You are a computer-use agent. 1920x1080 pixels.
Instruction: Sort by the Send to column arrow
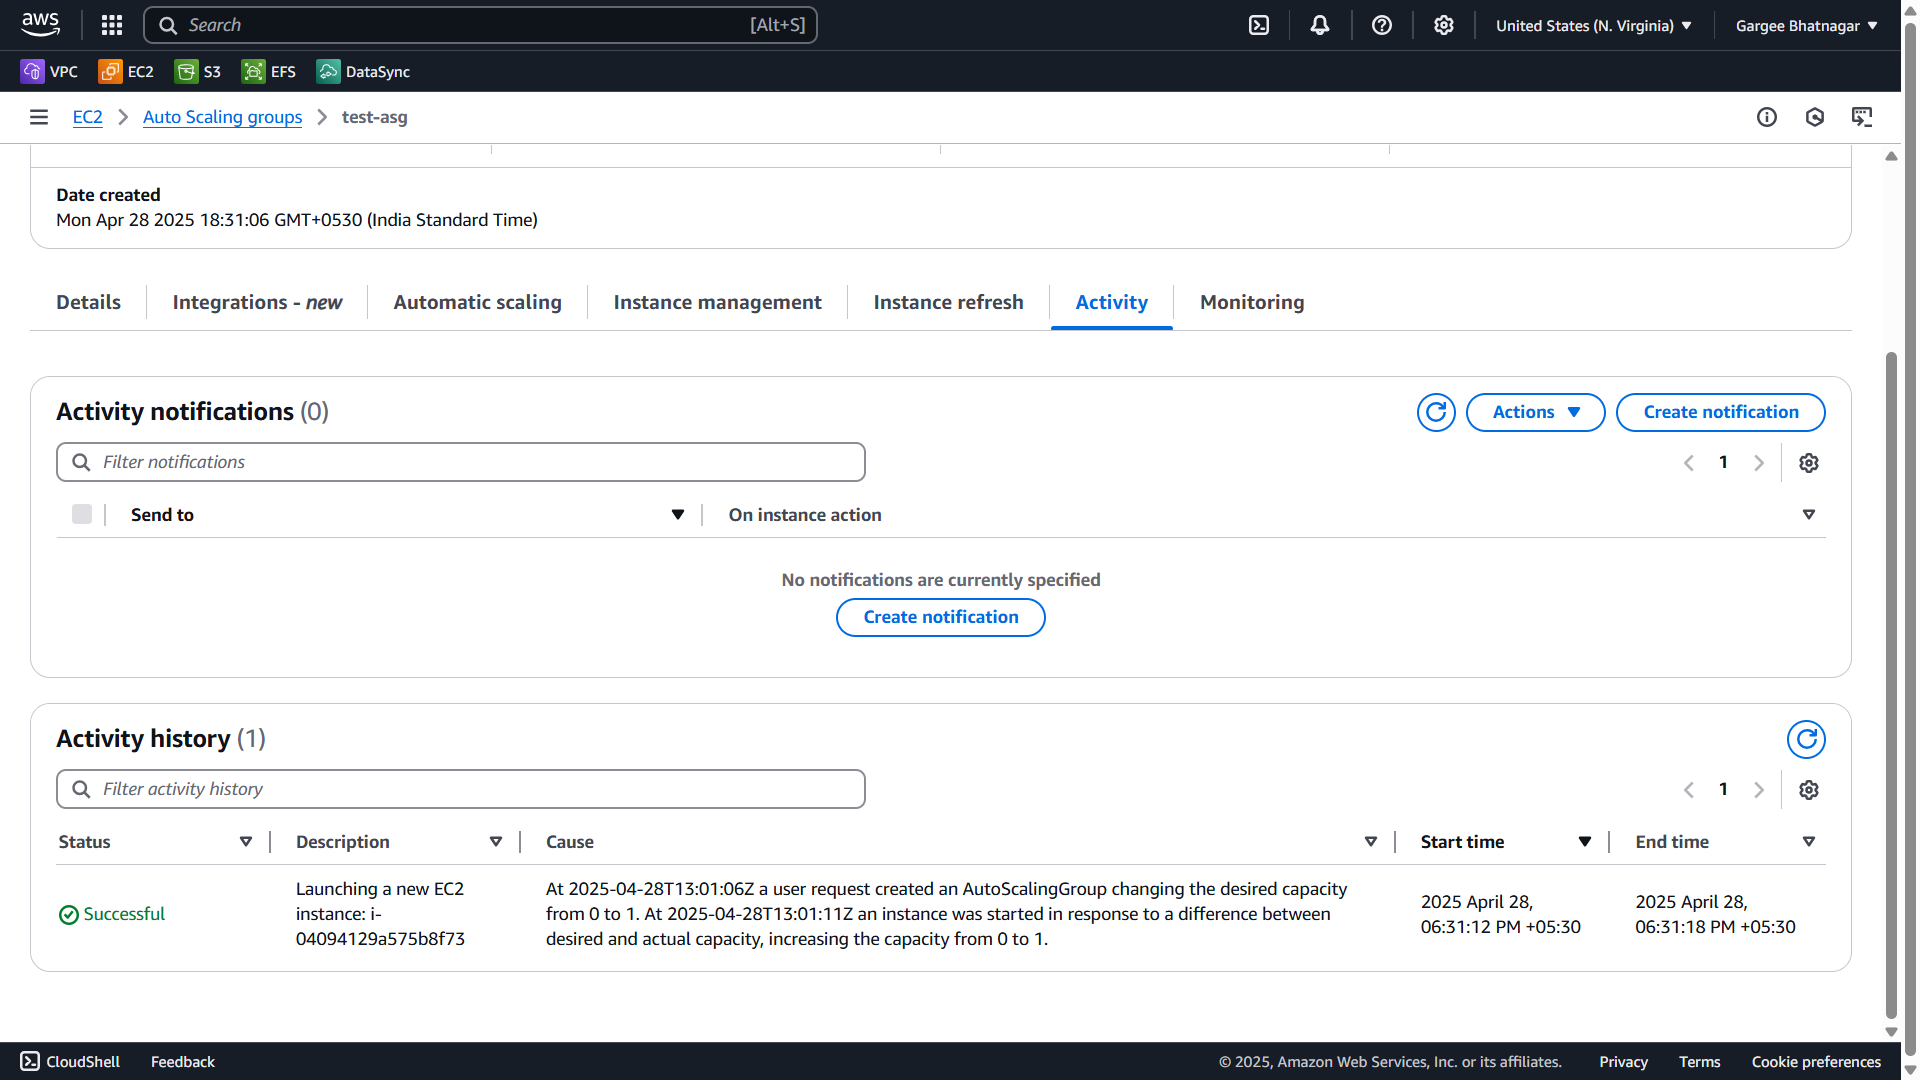[678, 514]
